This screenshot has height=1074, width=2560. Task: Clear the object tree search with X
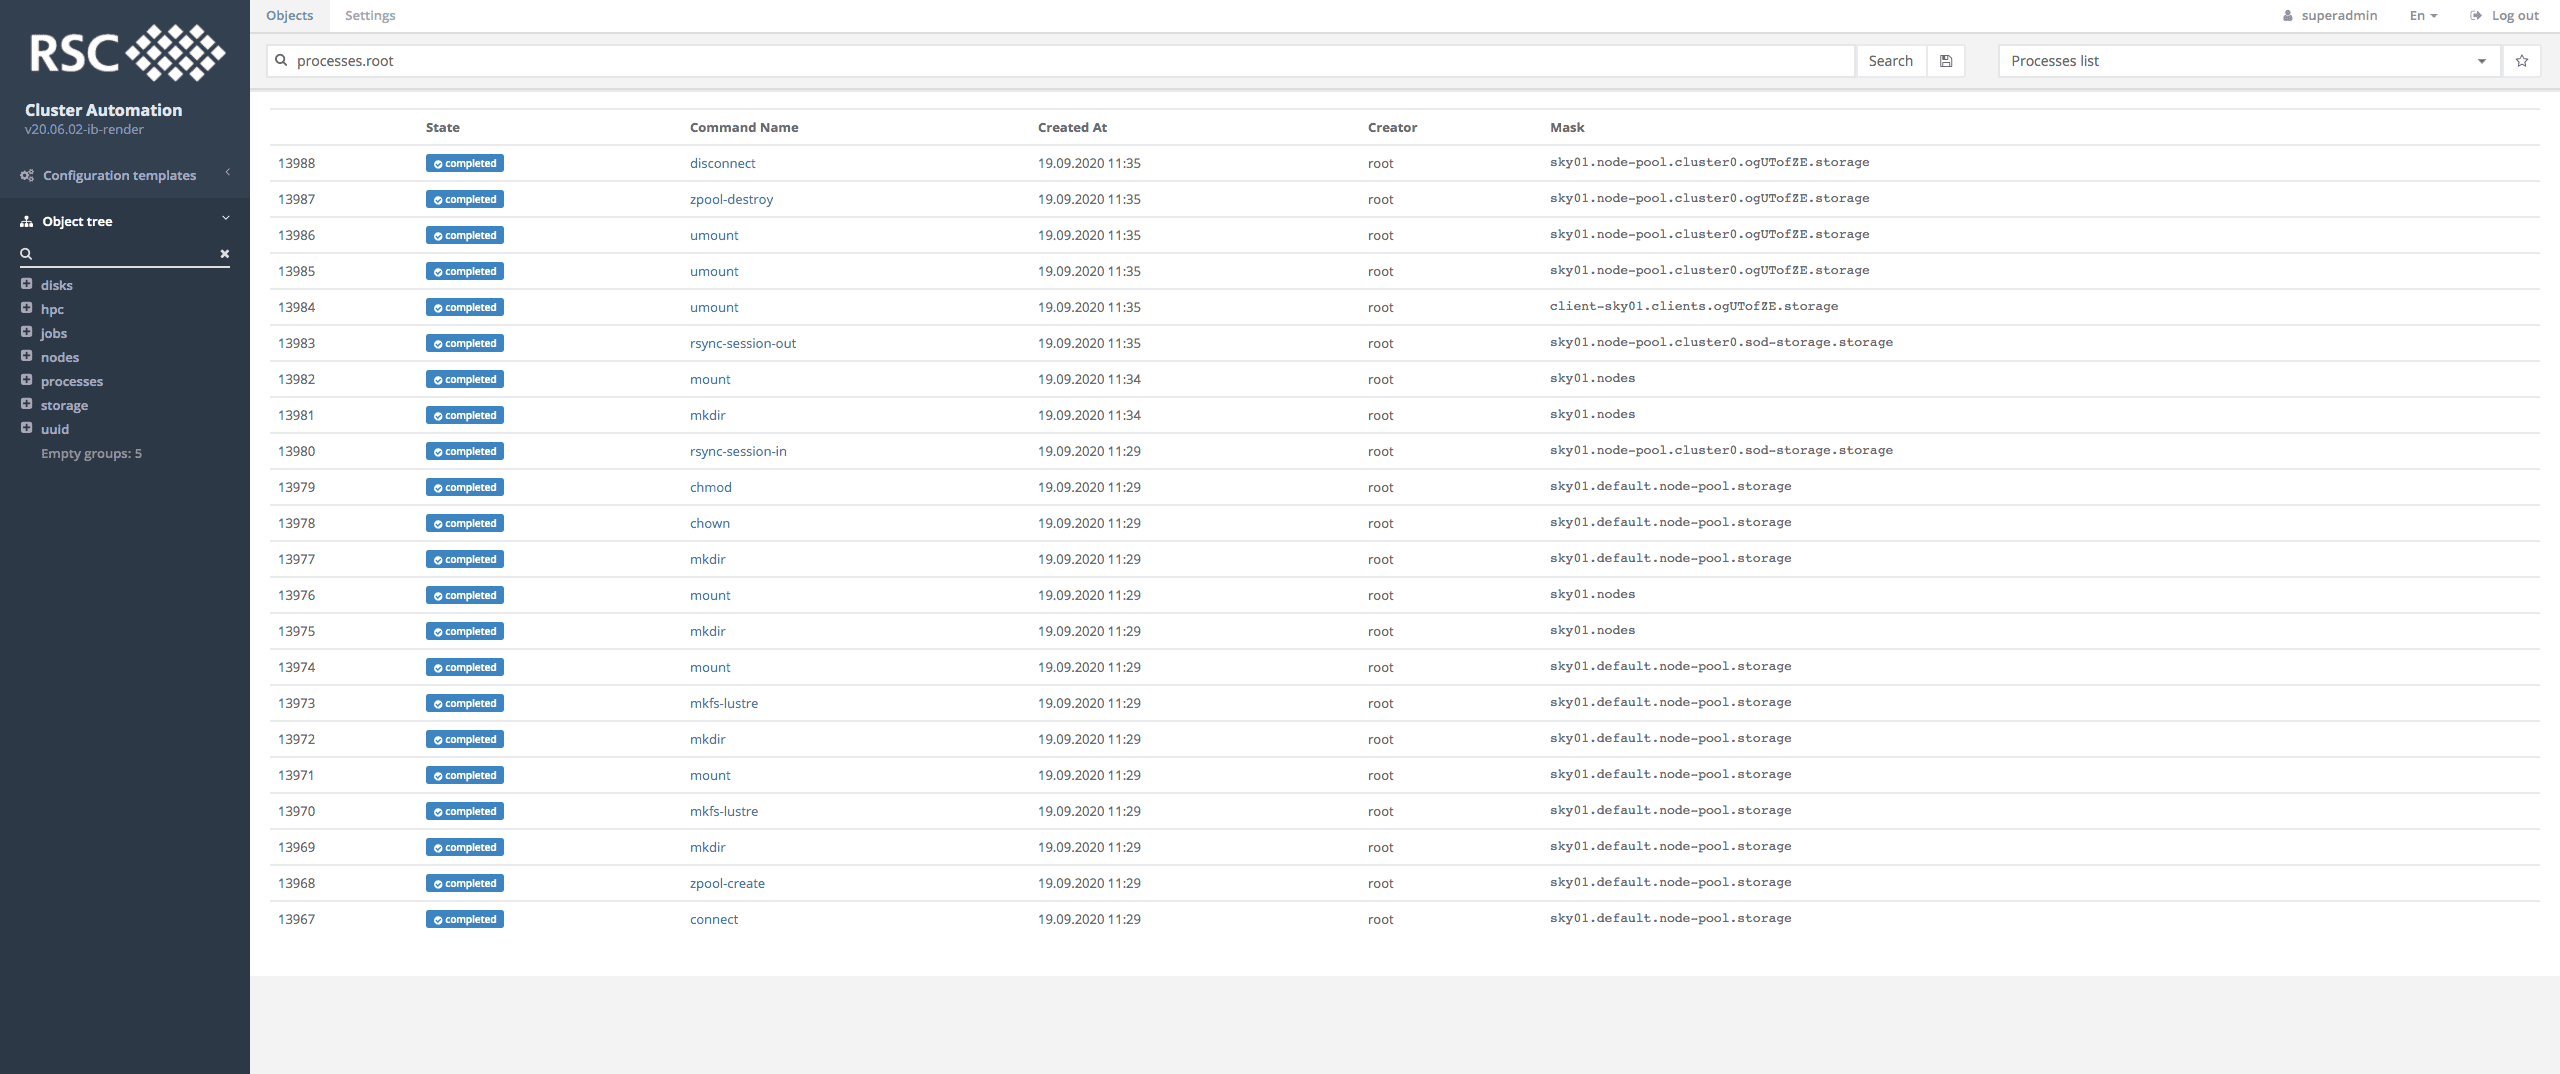225,254
